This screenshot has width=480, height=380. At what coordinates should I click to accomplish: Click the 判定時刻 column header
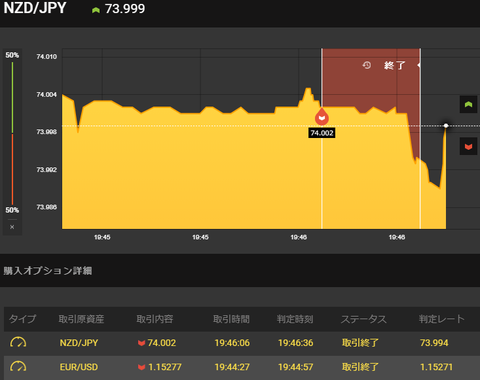[295, 319]
